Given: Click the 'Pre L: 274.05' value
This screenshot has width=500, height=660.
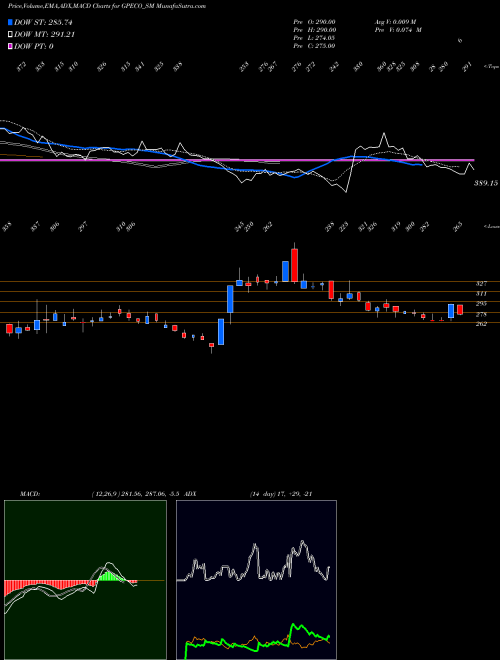Looking at the screenshot, I should click(x=314, y=38).
